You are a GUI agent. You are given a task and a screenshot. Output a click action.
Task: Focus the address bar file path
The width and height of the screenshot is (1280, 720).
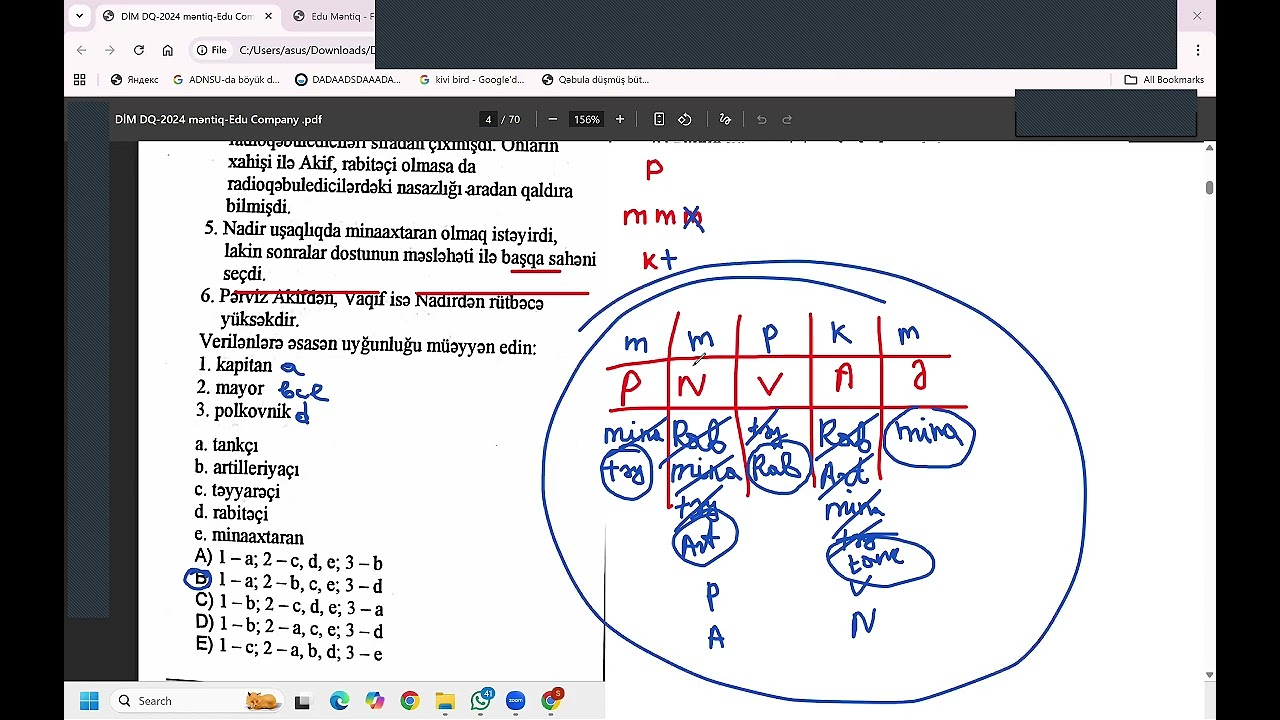(307, 50)
